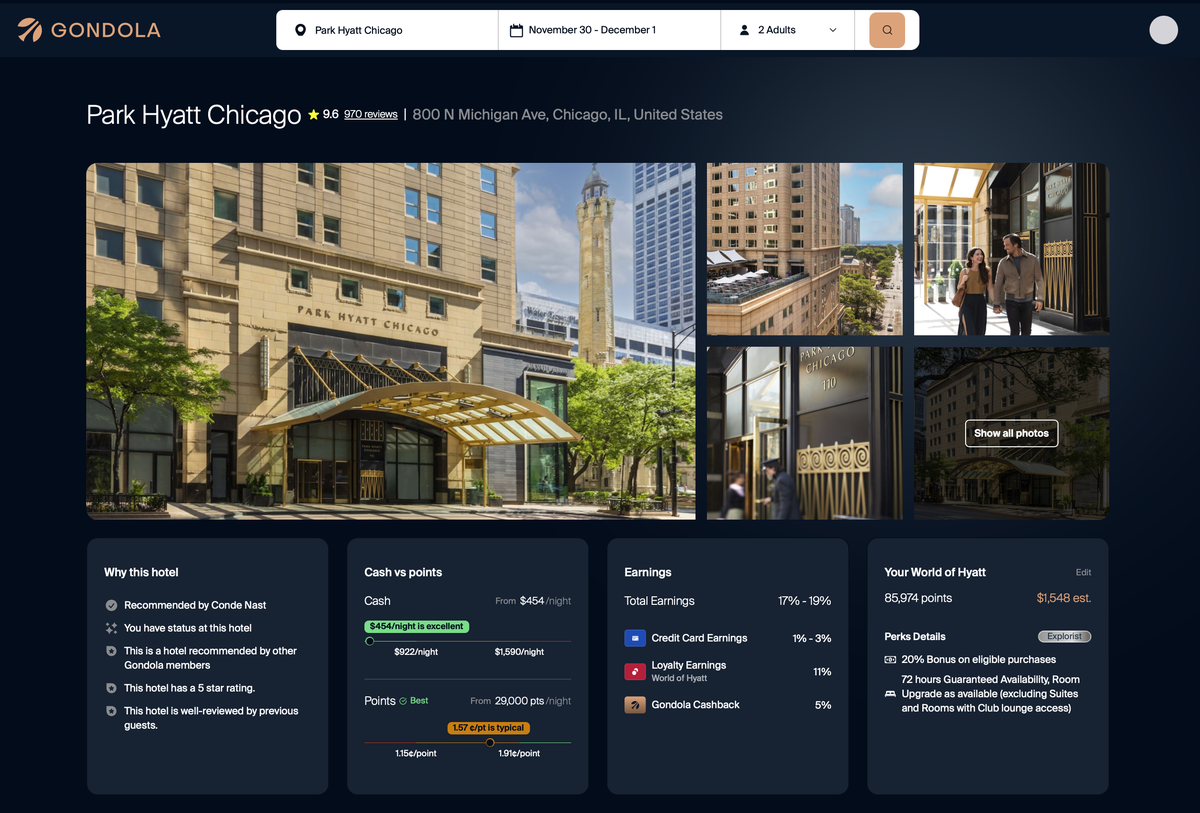Edit the World of Hyatt details
This screenshot has height=813, width=1200.
(x=1083, y=573)
